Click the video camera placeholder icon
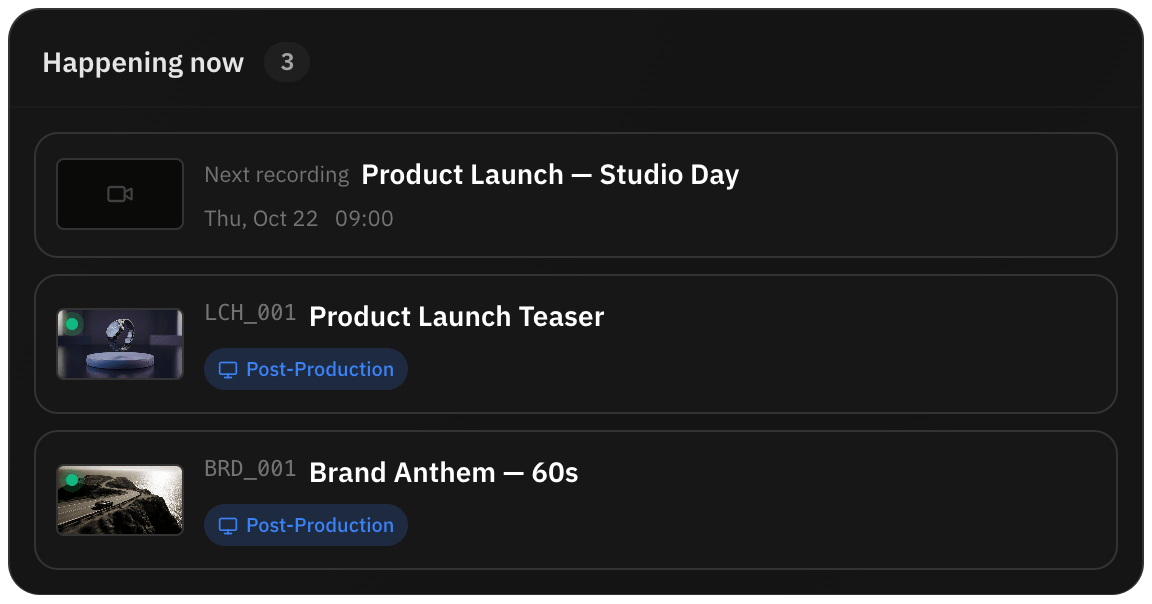1152x604 pixels. click(x=120, y=194)
